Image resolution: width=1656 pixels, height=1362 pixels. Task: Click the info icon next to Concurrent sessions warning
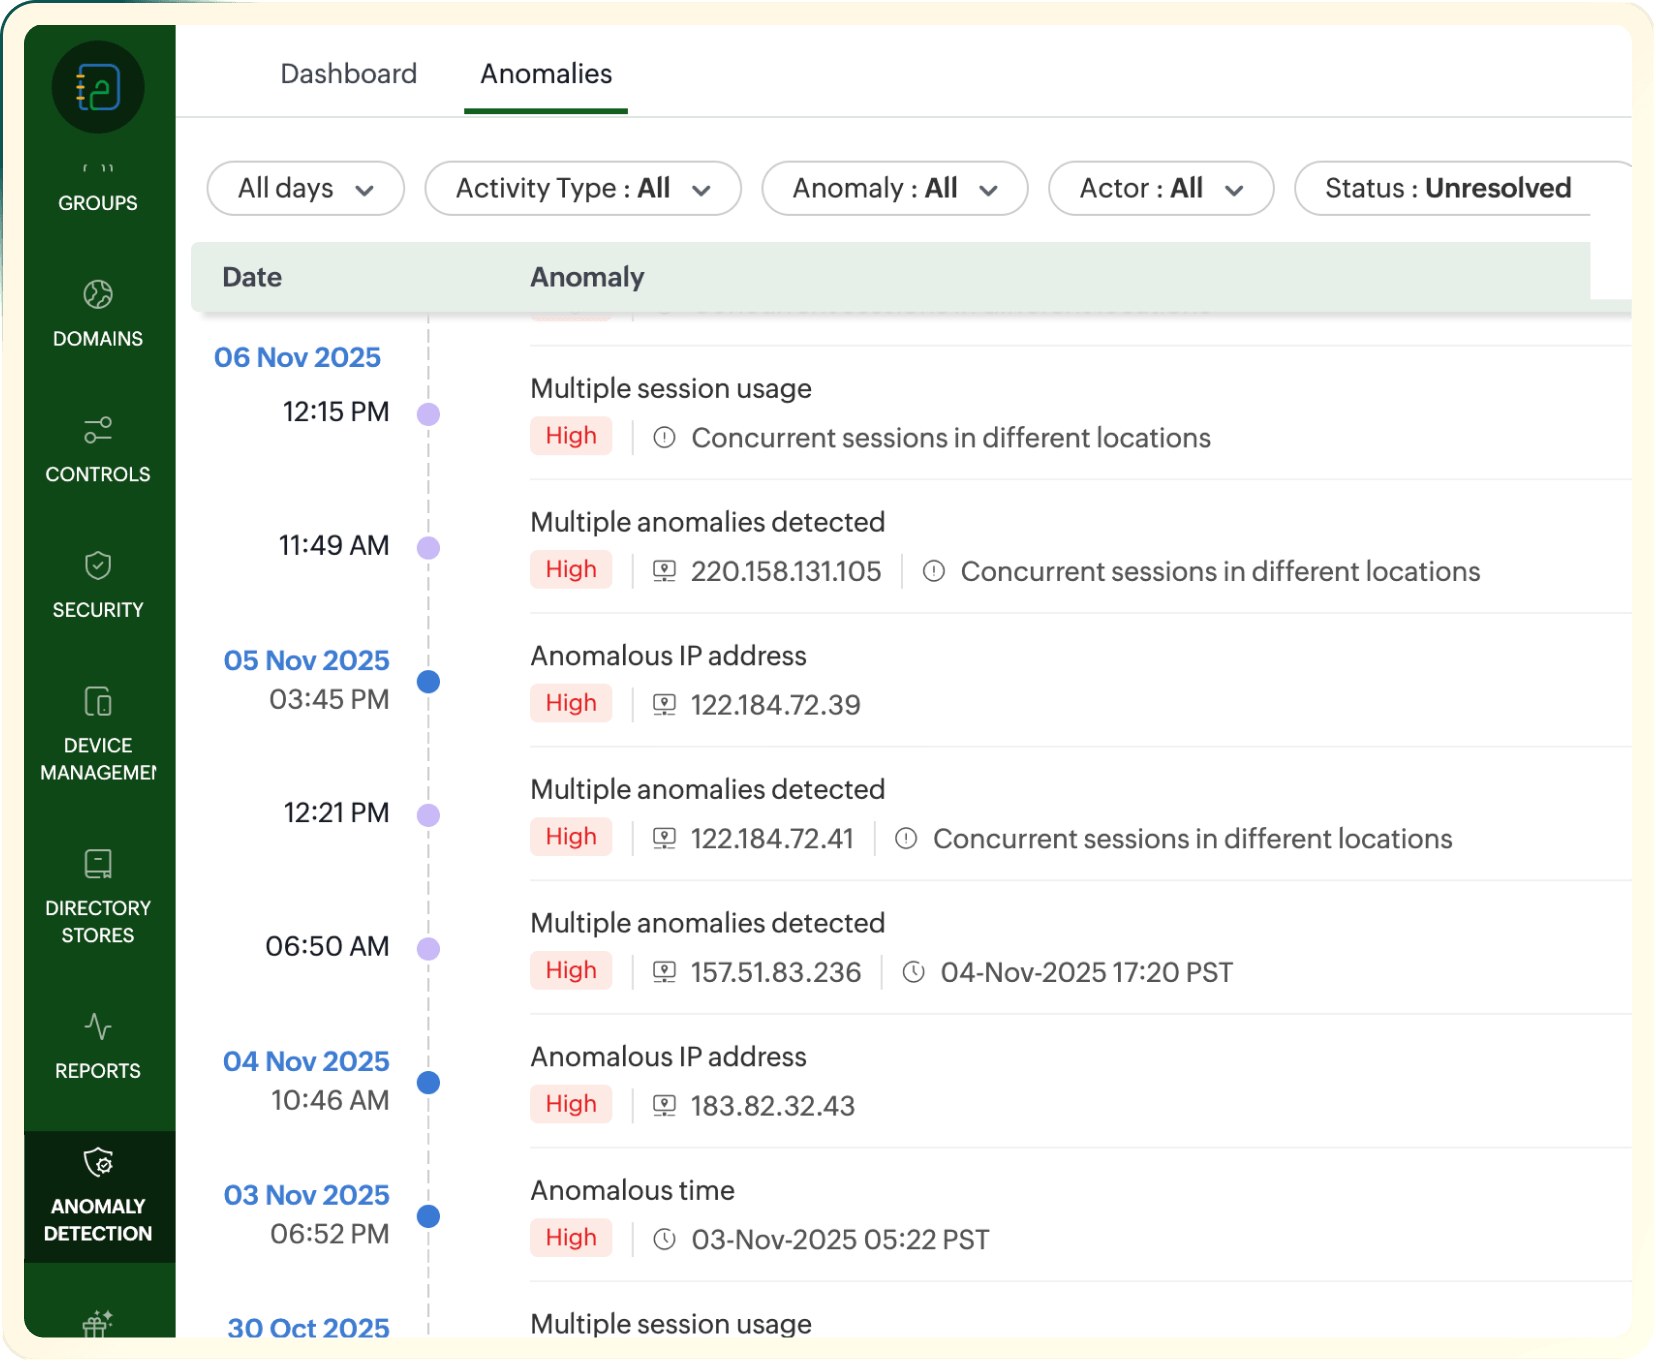point(663,437)
